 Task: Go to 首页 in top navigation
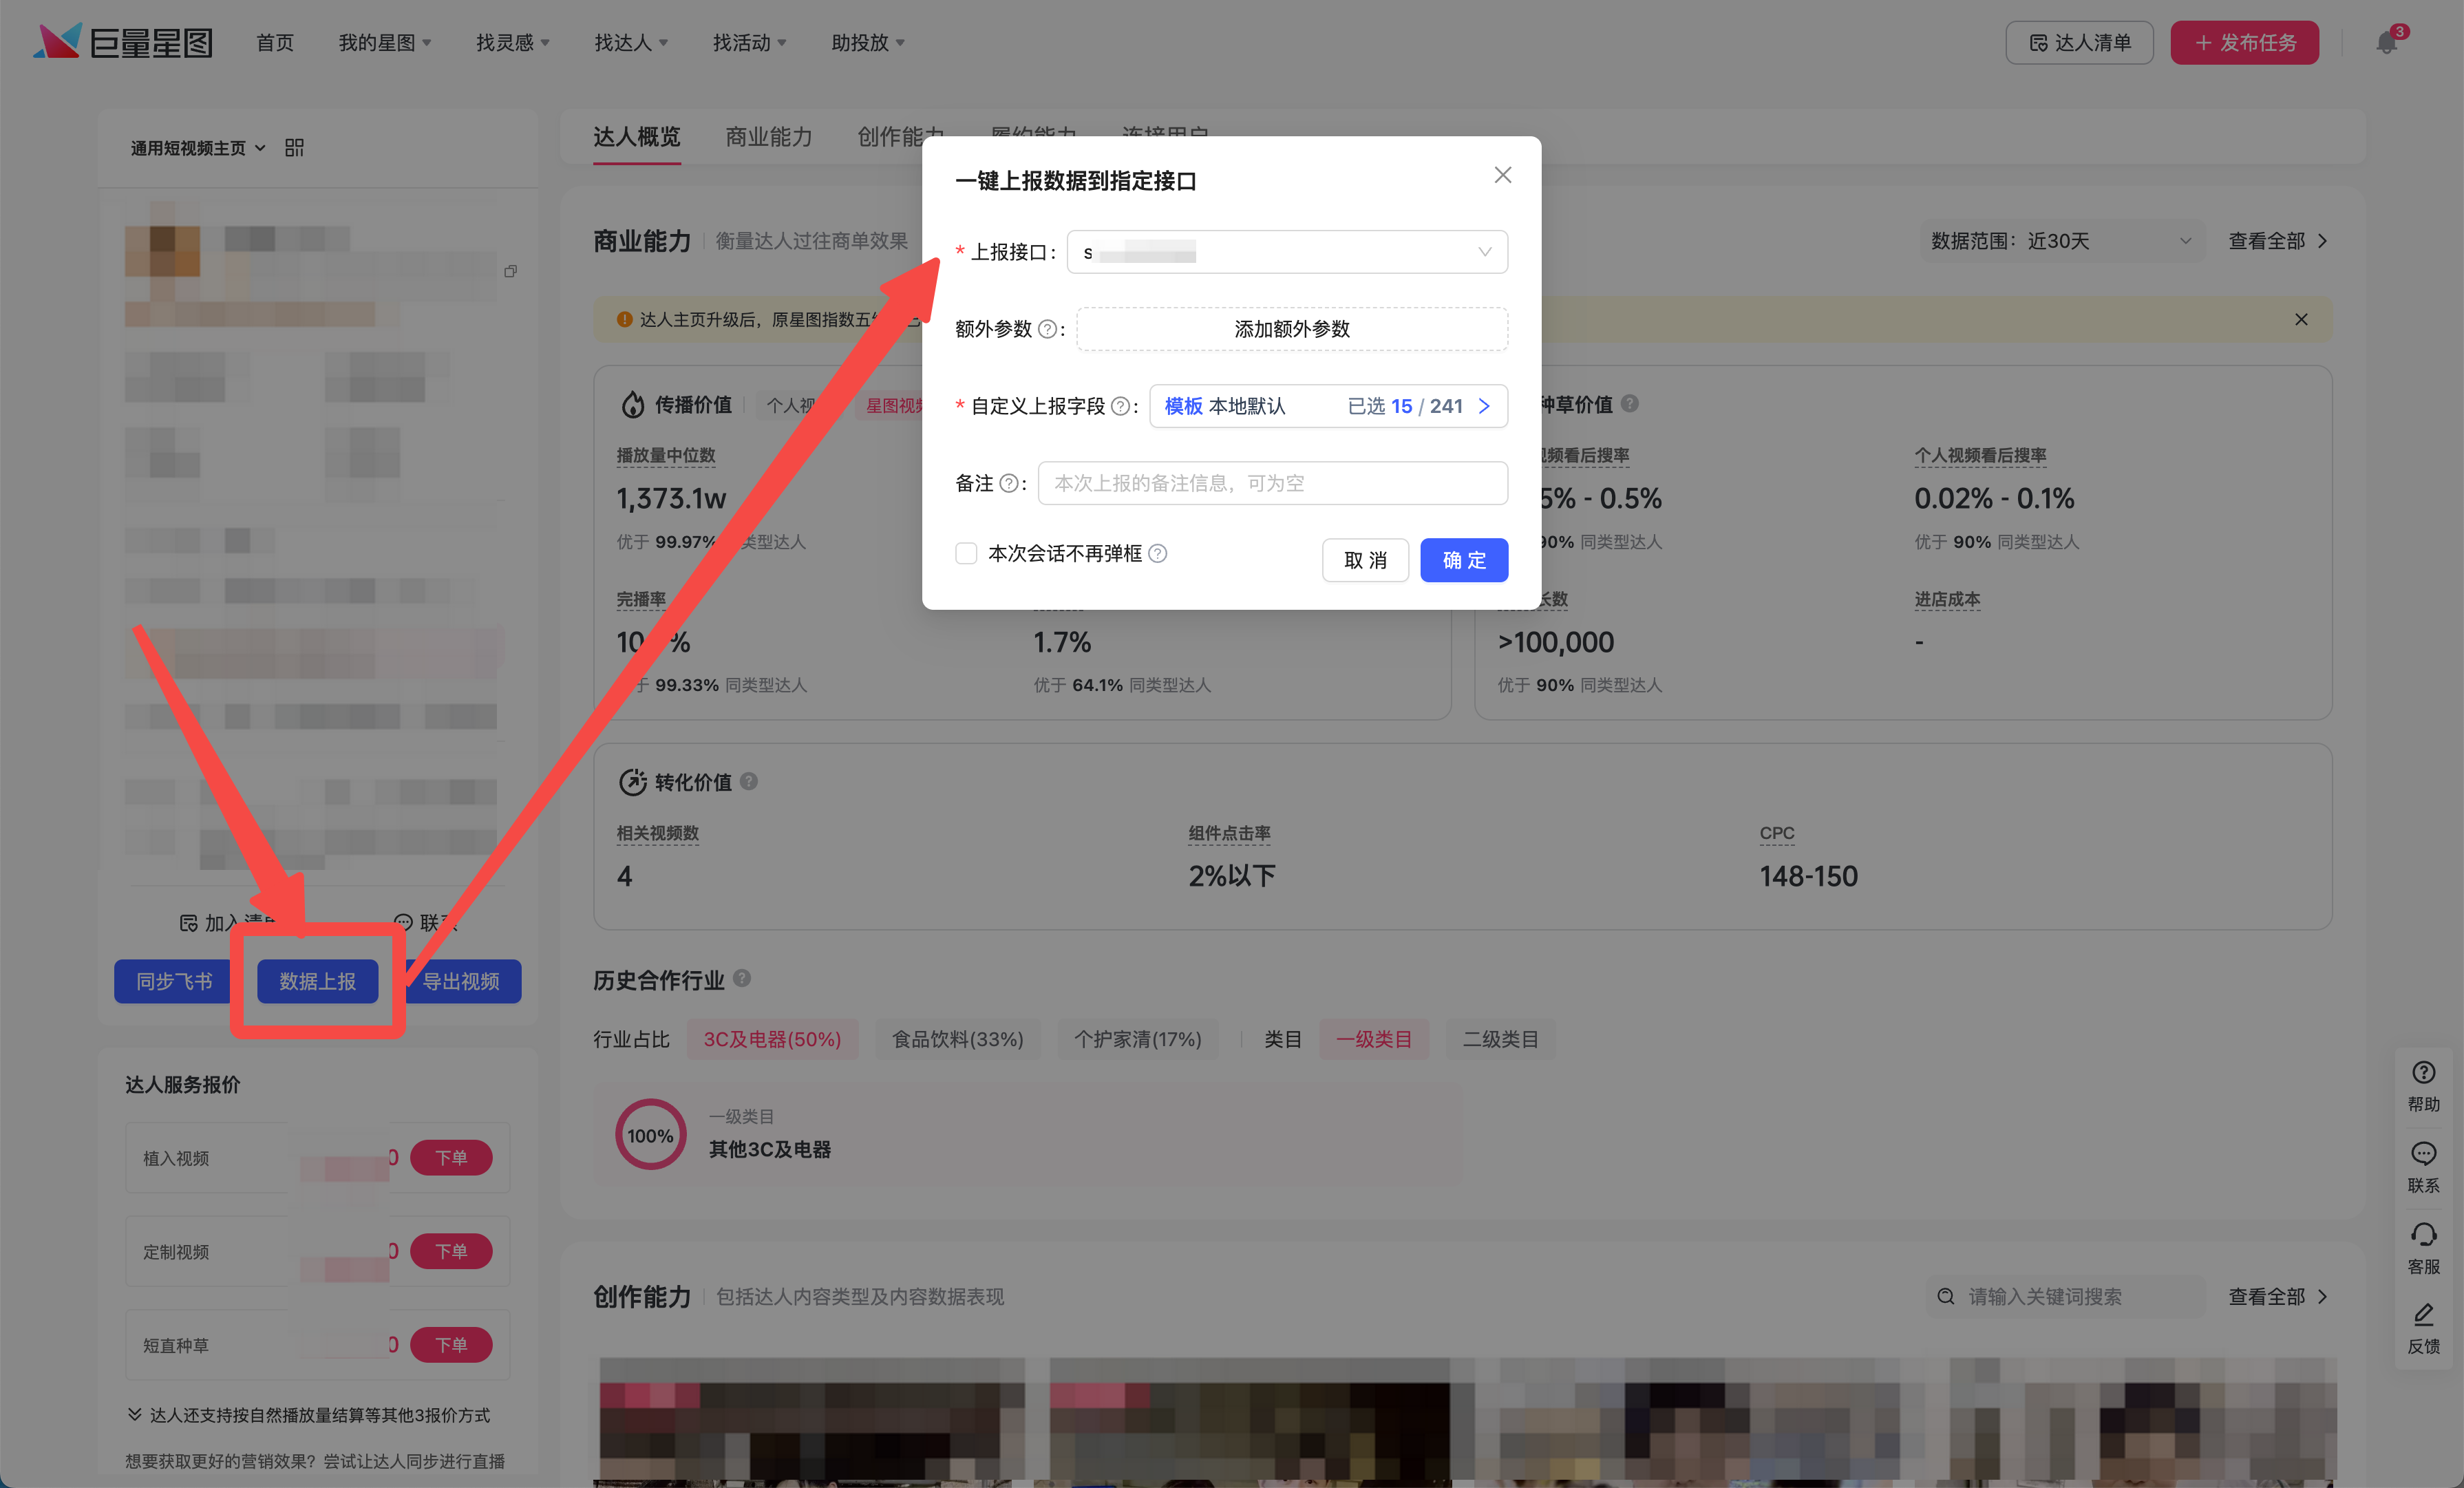(275, 42)
